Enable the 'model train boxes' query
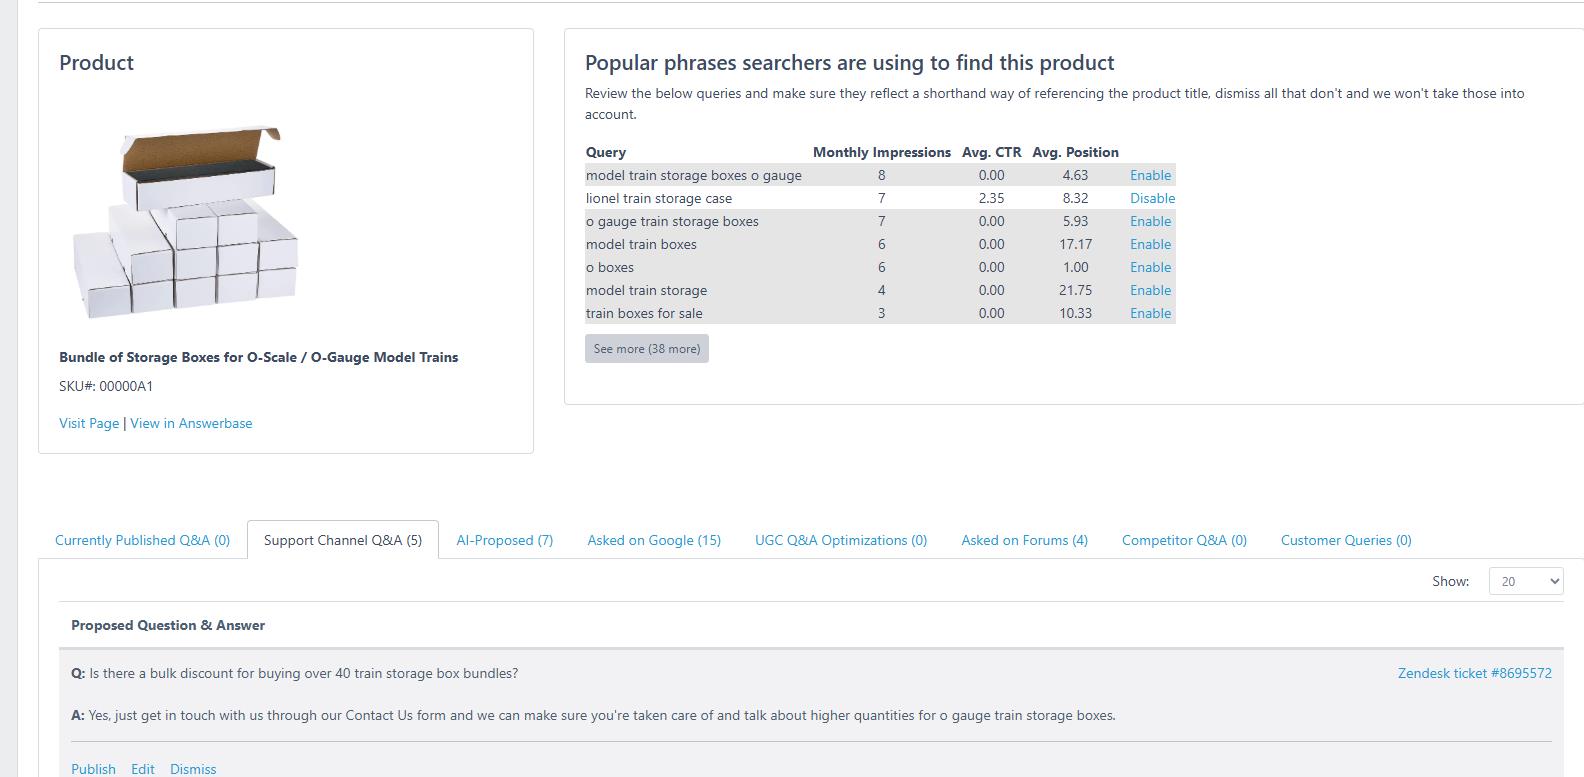The image size is (1584, 777). coord(1150,244)
